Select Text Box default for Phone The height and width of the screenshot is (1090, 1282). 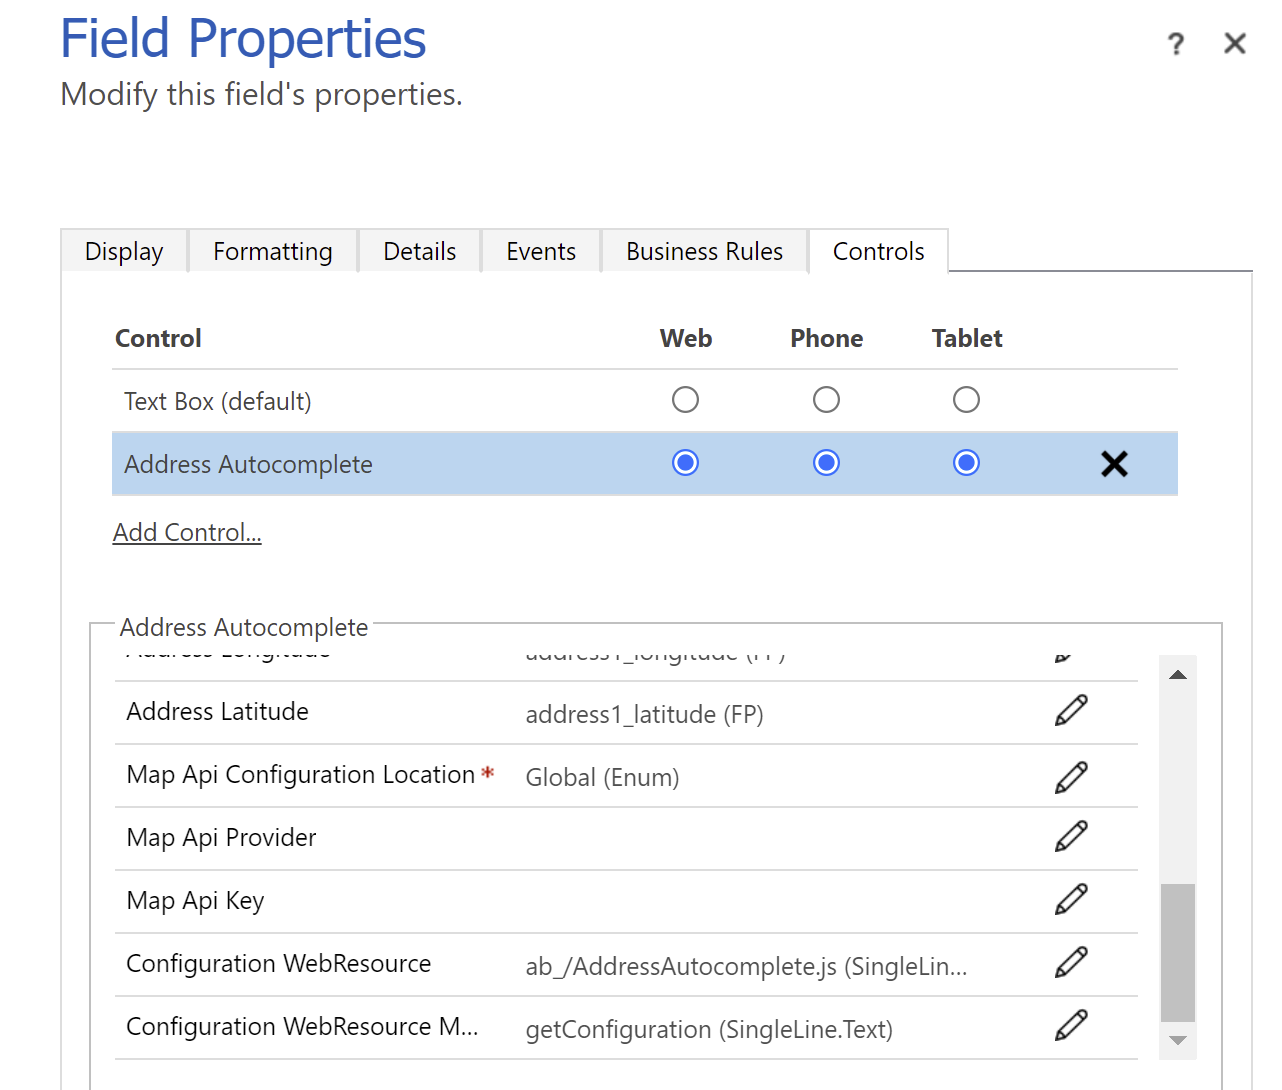826,400
